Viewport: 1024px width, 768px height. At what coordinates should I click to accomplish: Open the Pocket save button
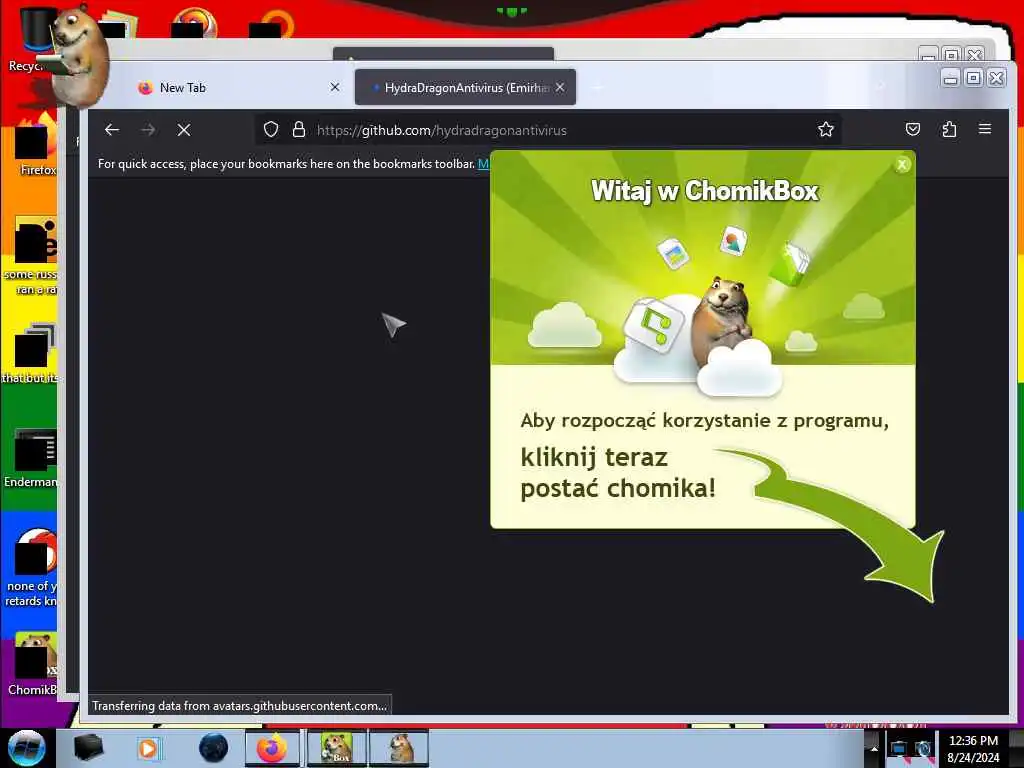(x=913, y=129)
